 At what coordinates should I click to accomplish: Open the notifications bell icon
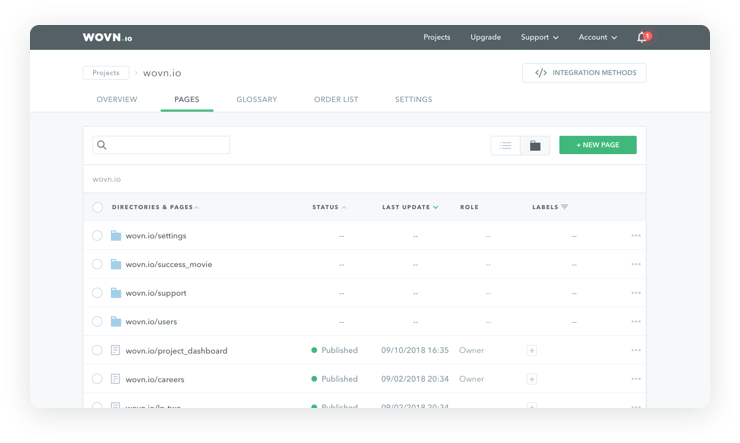coord(642,37)
